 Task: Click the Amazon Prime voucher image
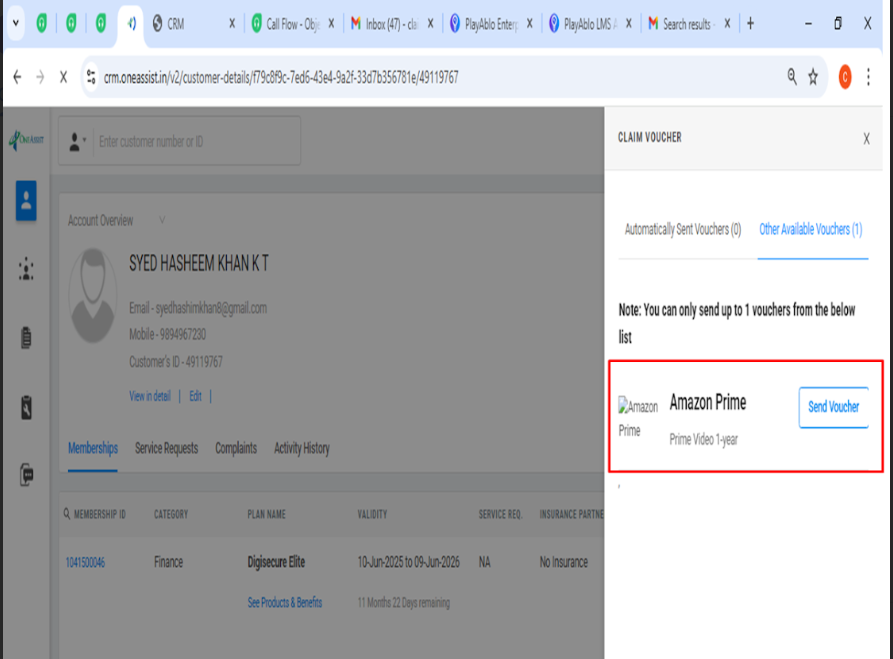[x=638, y=417]
